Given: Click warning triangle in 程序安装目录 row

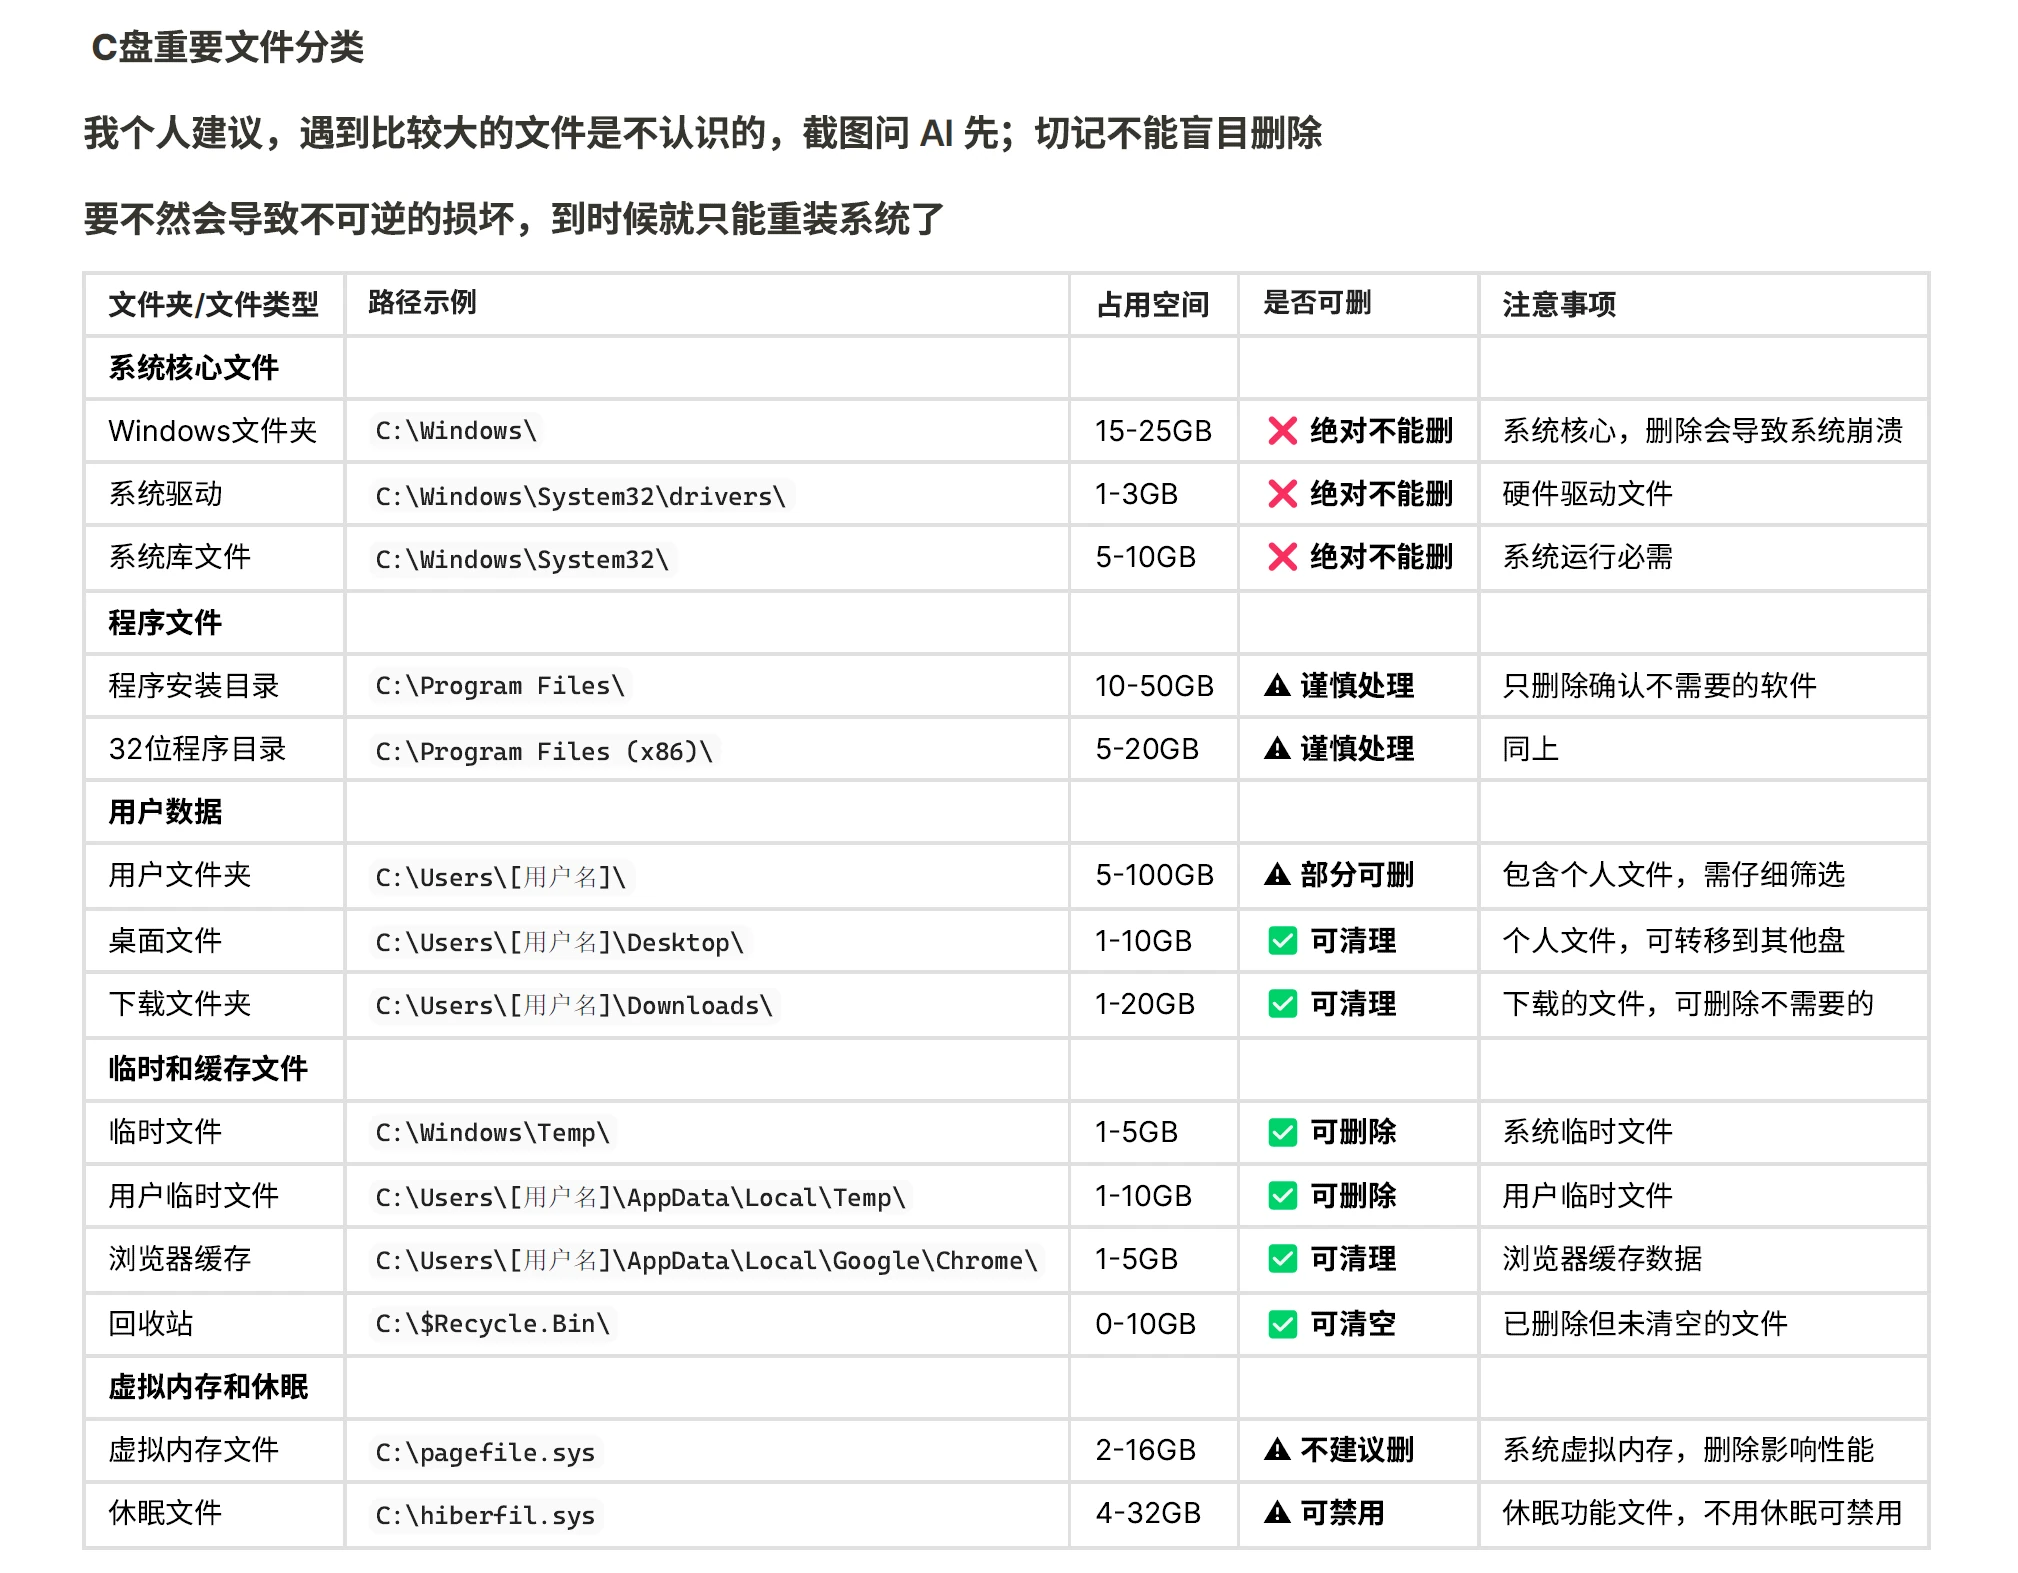Looking at the screenshot, I should 1277,685.
